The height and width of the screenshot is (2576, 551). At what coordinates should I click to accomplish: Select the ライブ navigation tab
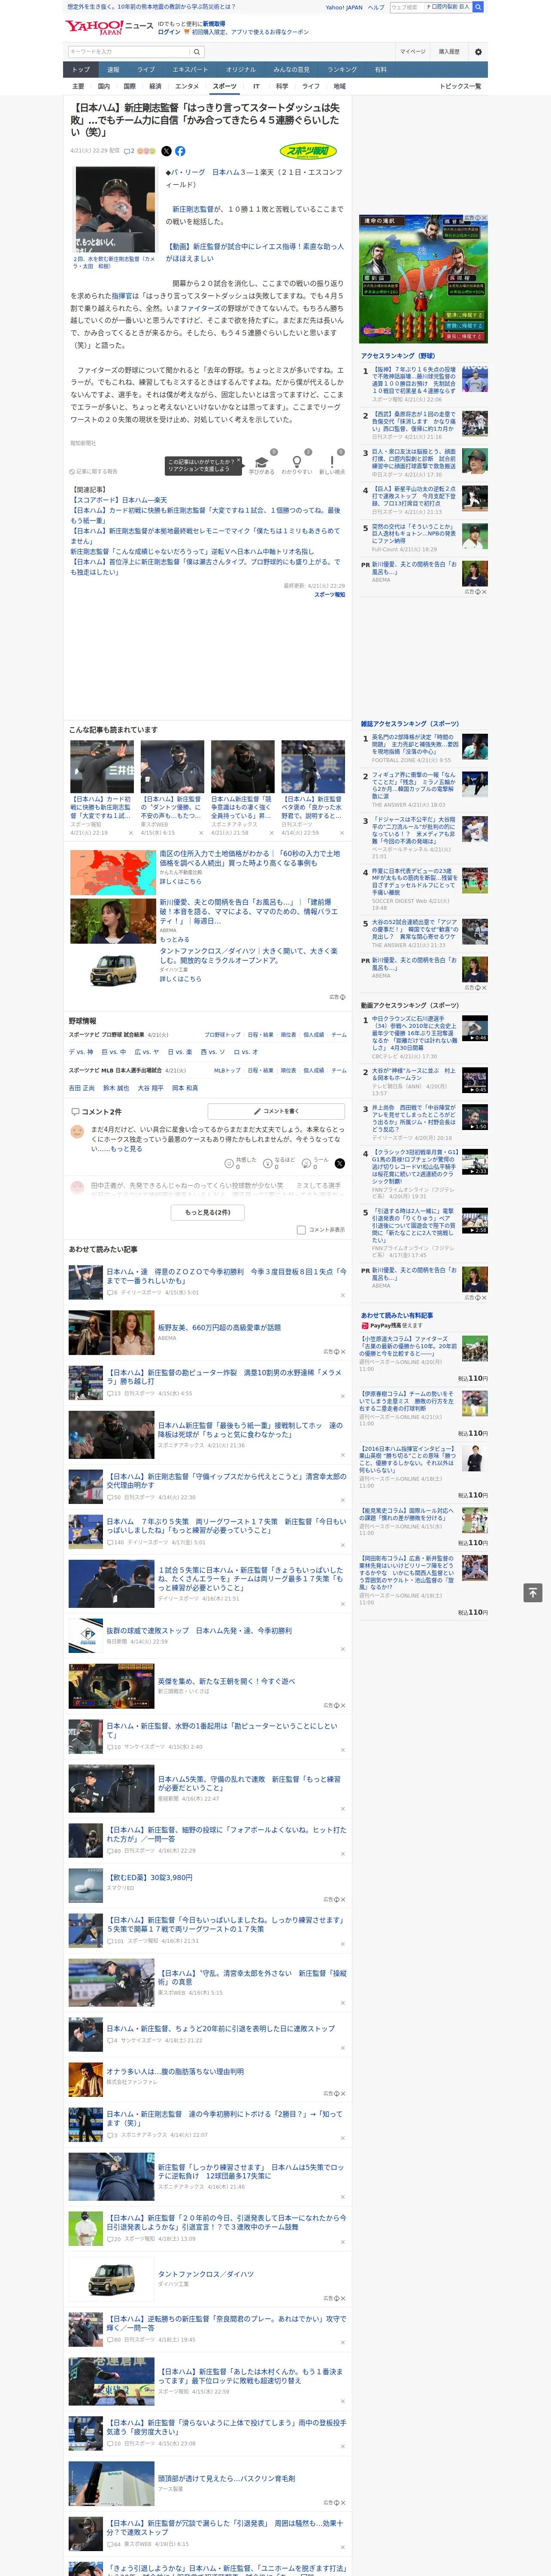click(146, 70)
